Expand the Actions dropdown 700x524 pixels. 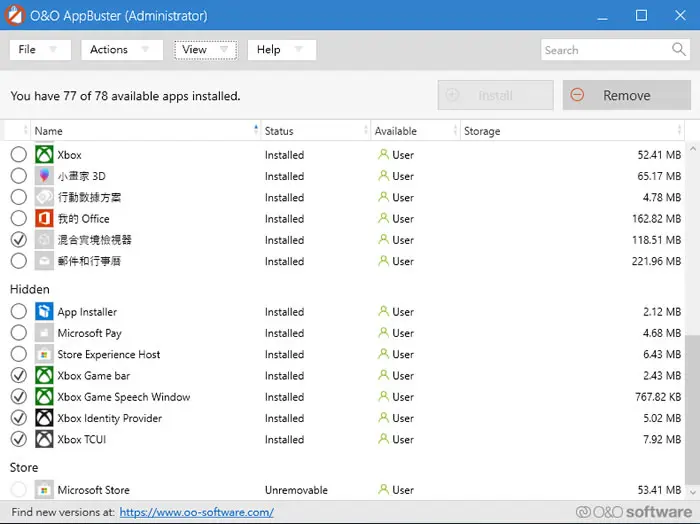[x=122, y=50]
